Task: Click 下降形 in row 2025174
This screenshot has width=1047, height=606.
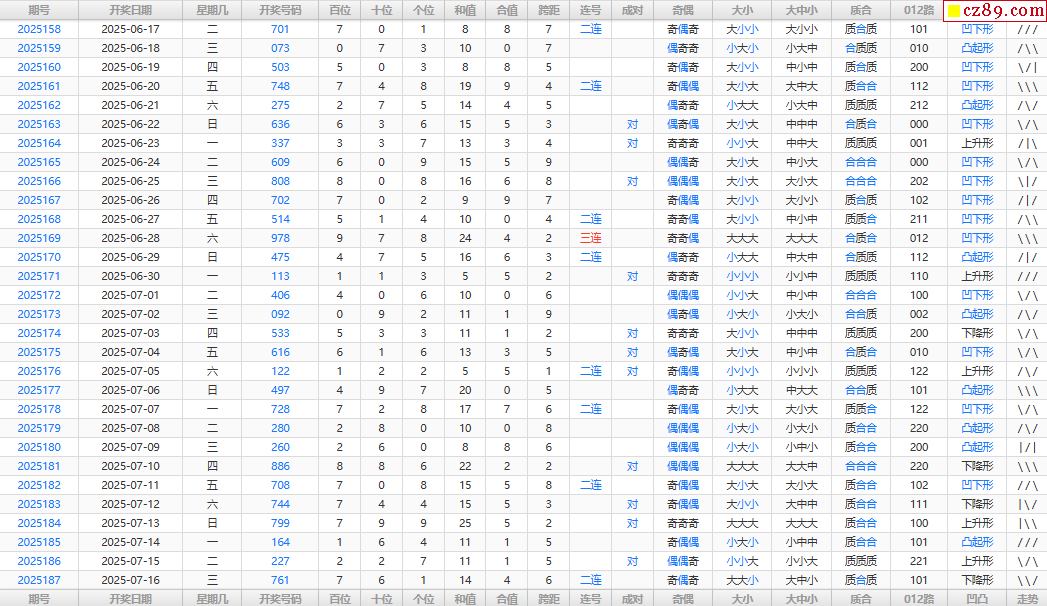Action: [978, 333]
